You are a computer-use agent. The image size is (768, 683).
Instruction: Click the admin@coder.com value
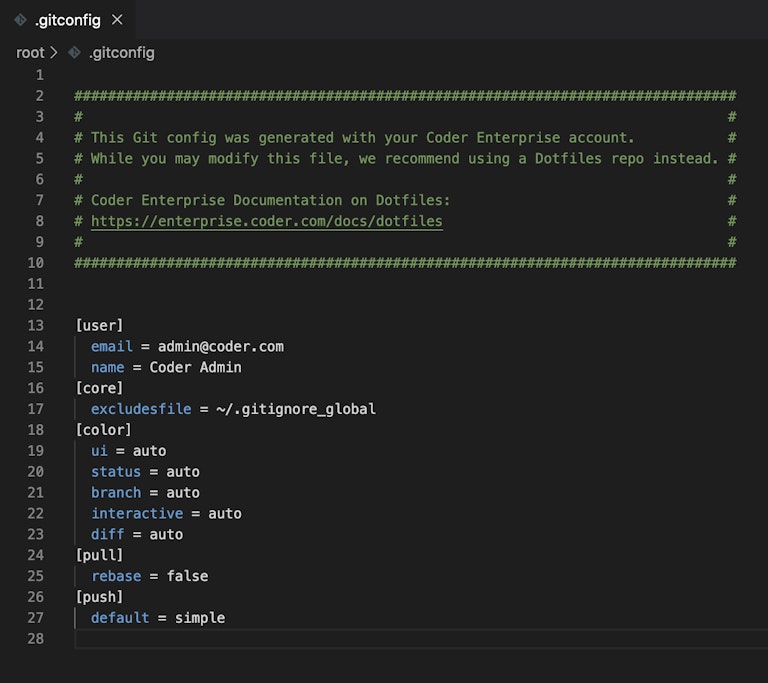pyautogui.click(x=220, y=346)
